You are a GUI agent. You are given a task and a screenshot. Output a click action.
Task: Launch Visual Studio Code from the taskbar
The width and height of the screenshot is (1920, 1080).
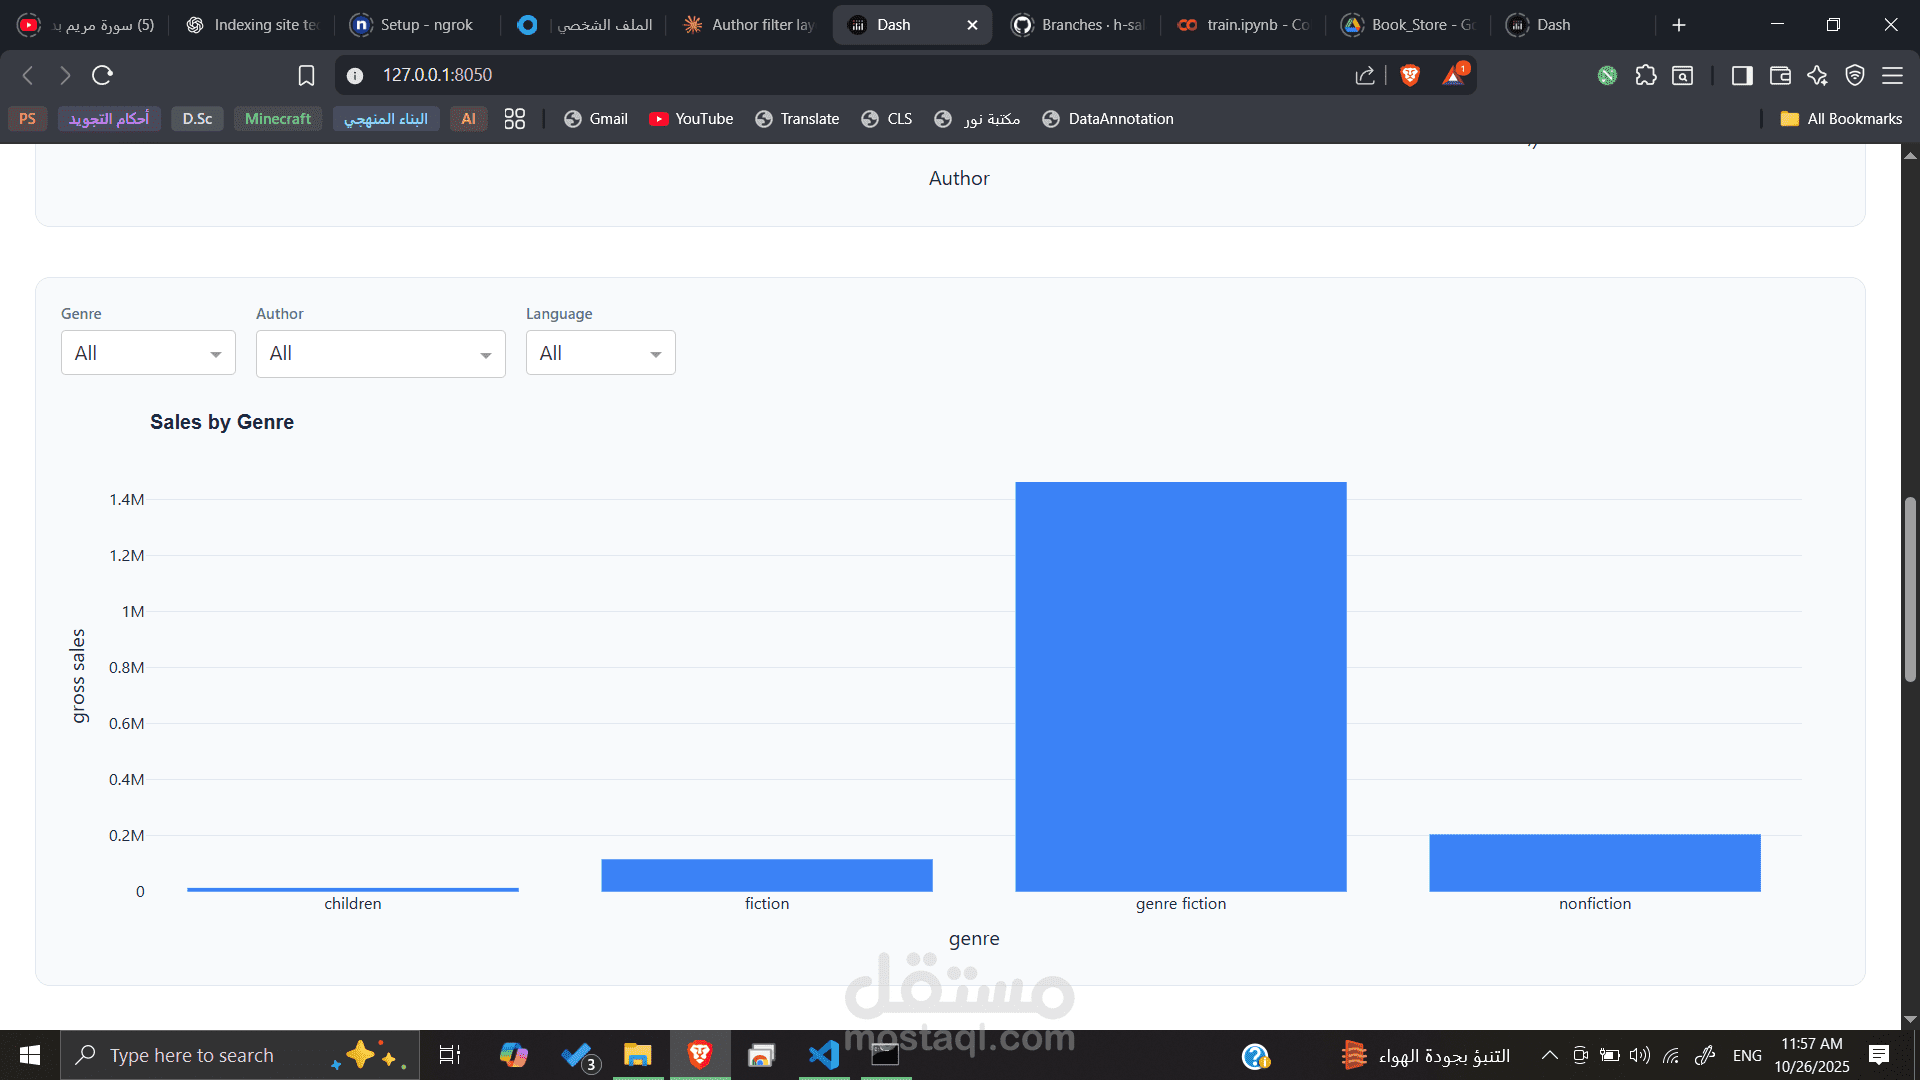tap(824, 1055)
